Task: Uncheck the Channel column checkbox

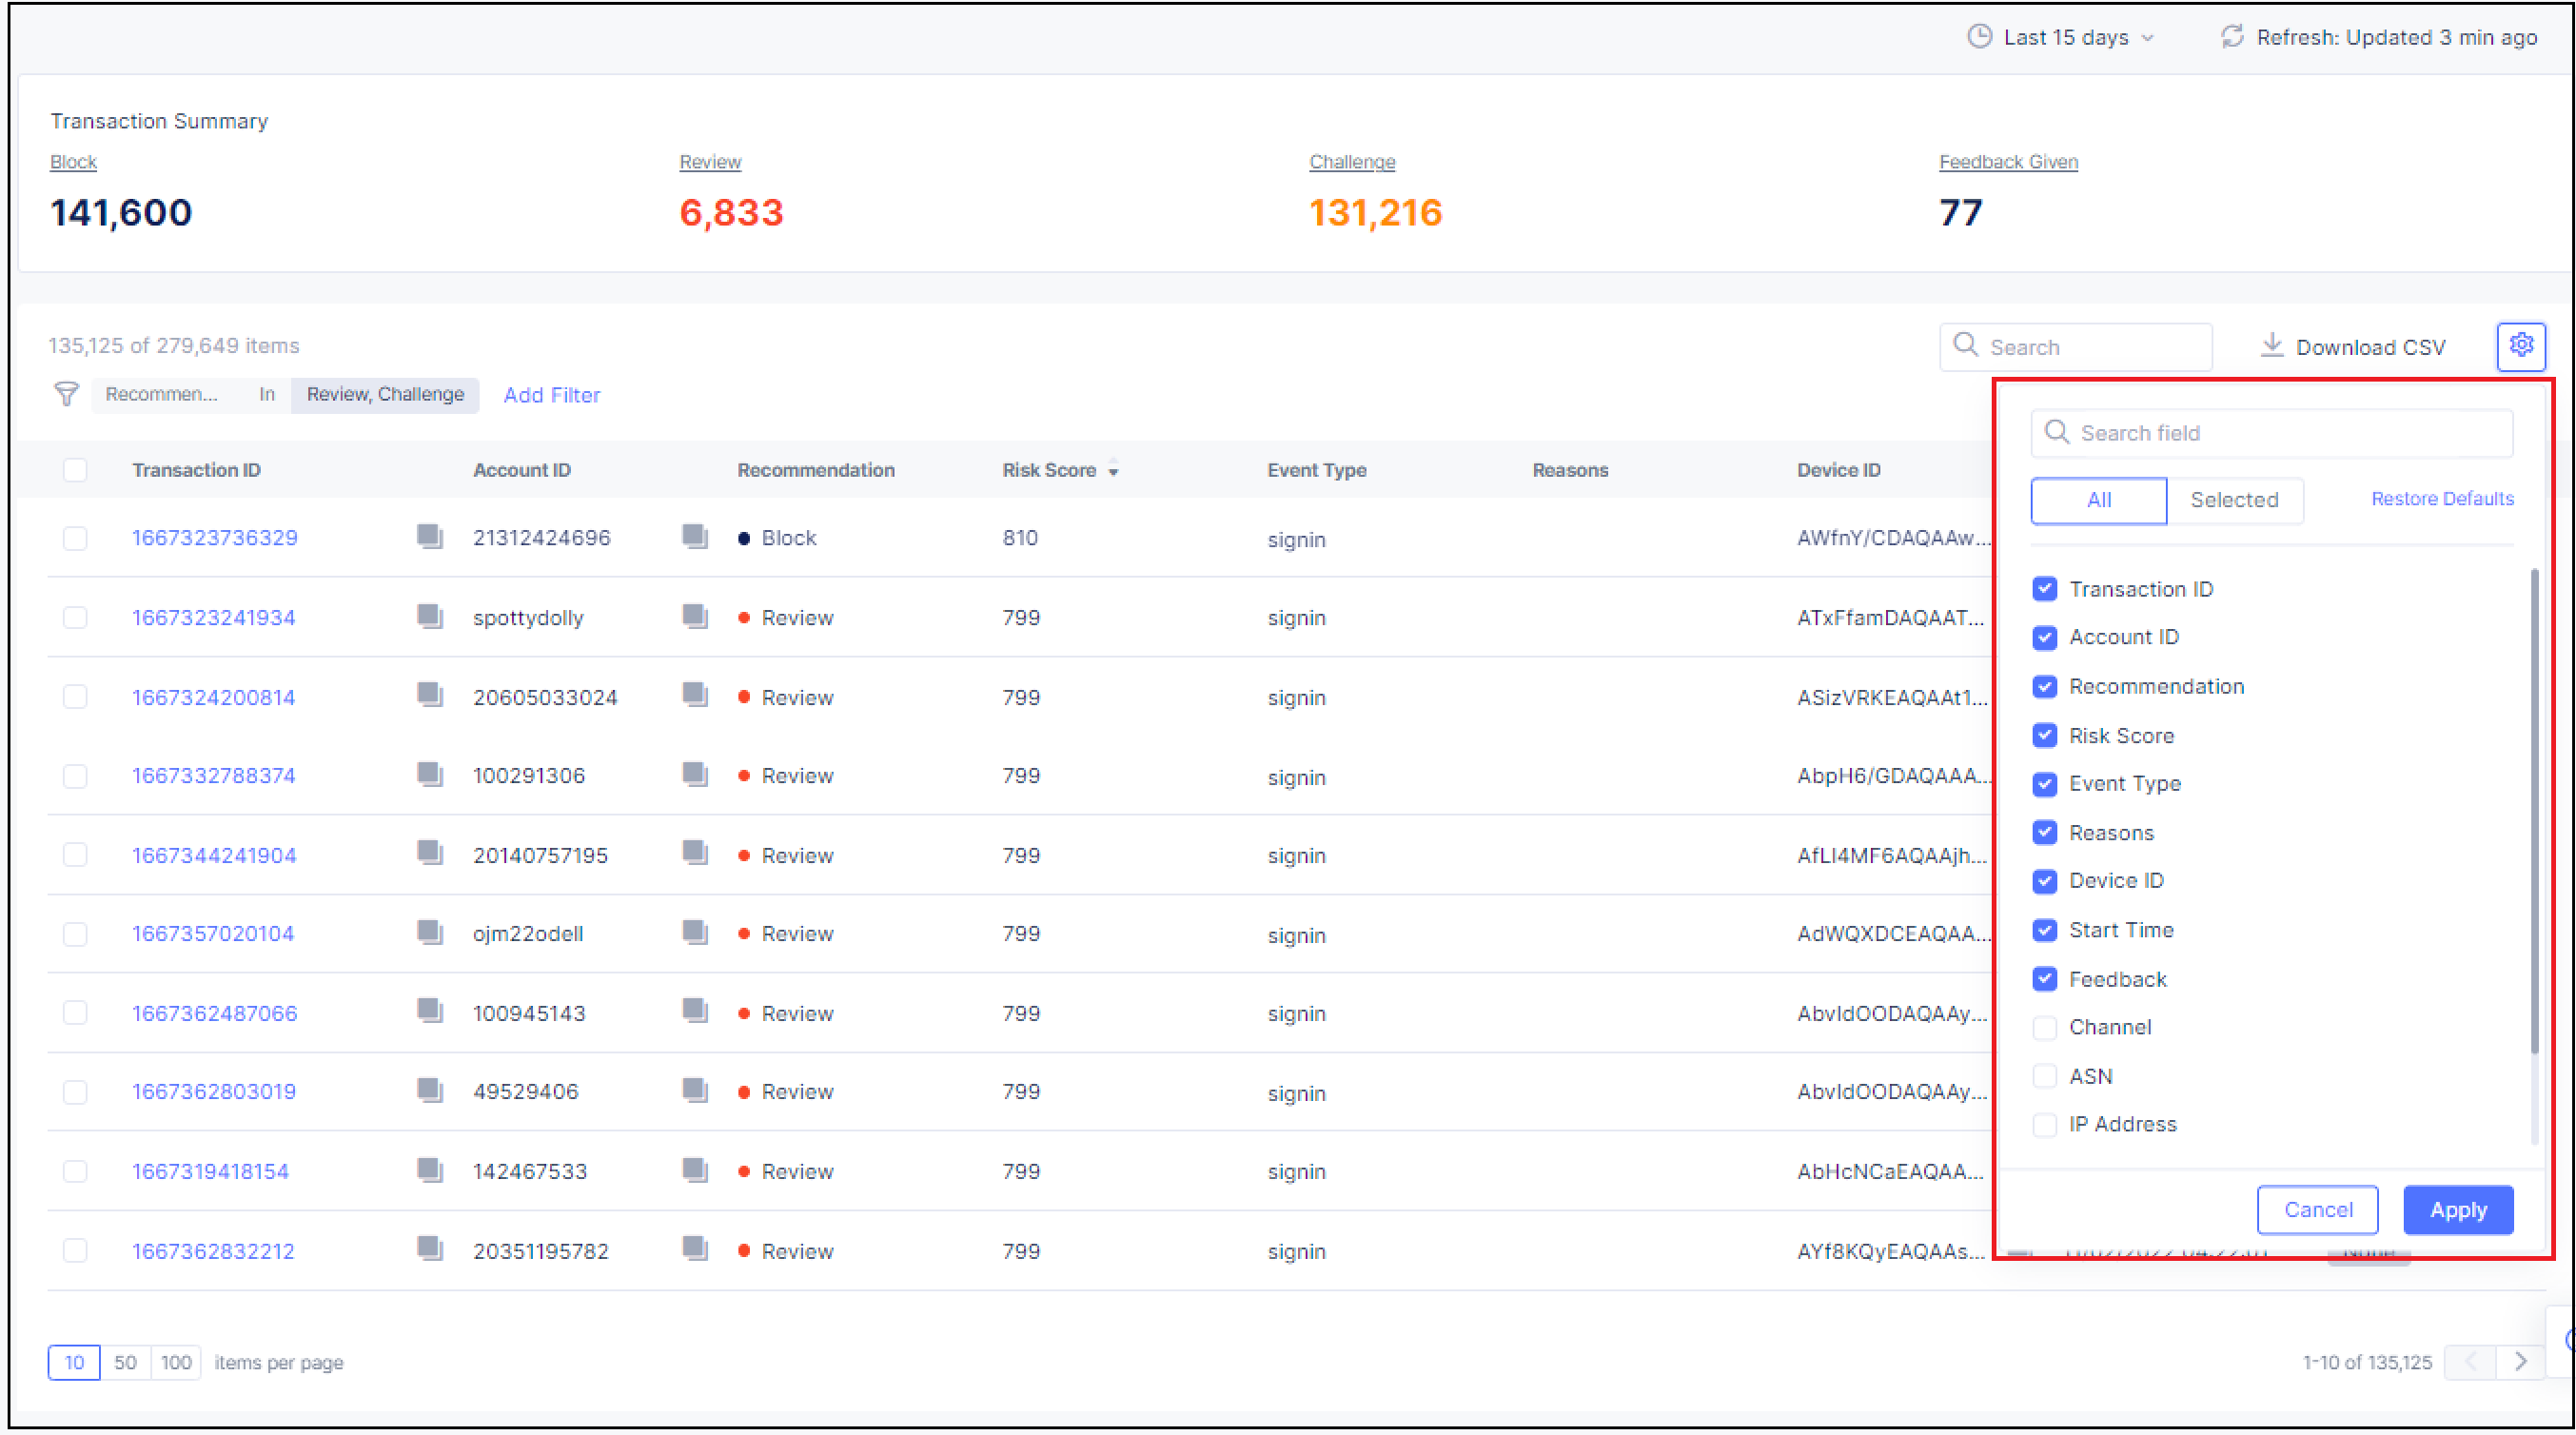Action: coord(2045,1027)
